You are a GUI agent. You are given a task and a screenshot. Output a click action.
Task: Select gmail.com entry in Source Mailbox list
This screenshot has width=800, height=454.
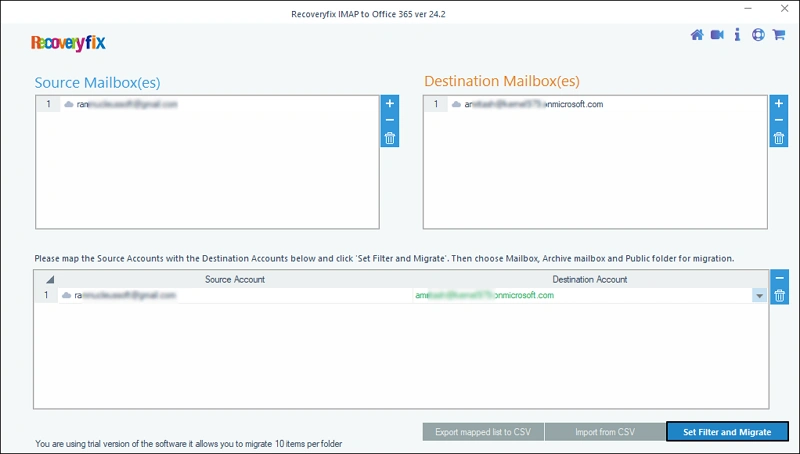(127, 104)
